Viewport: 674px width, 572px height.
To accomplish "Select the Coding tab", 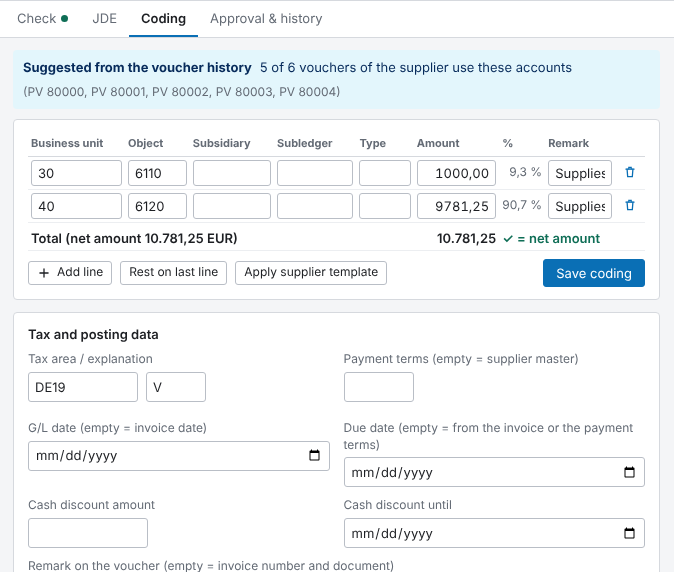I will [x=163, y=18].
